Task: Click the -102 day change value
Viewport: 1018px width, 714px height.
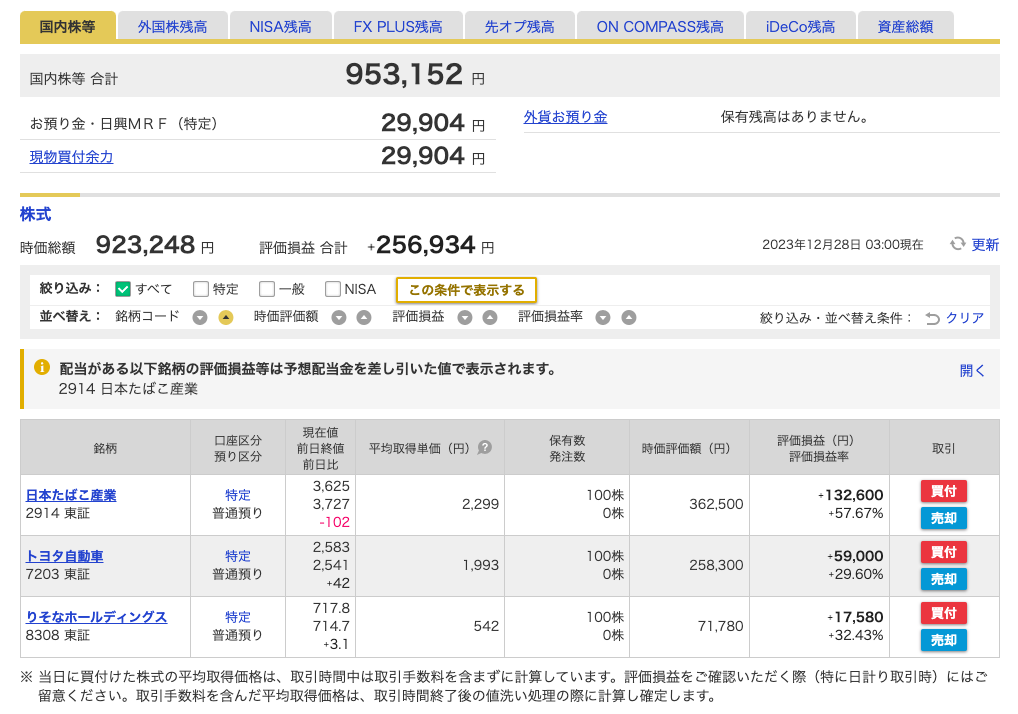Action: click(x=334, y=523)
